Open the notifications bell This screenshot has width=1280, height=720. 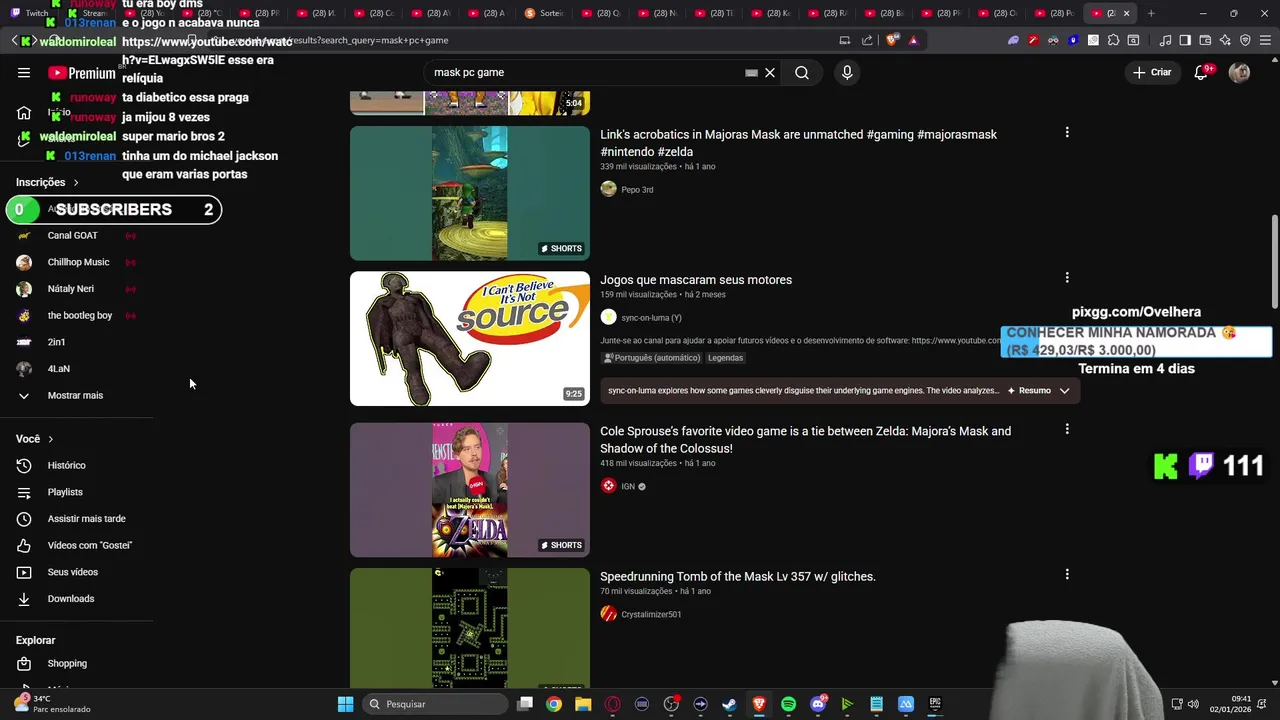click(1201, 73)
